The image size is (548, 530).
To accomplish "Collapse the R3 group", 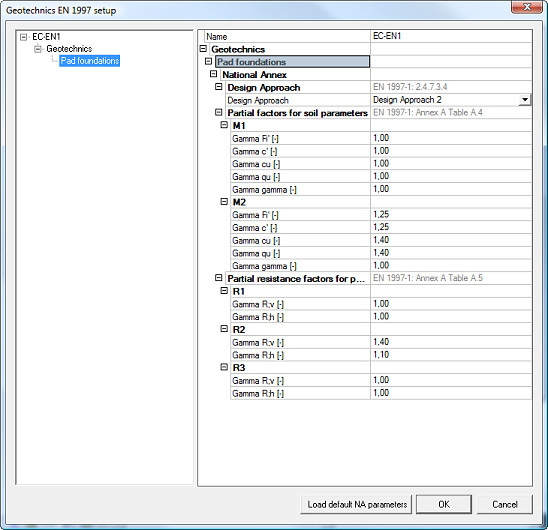I will pos(224,367).
